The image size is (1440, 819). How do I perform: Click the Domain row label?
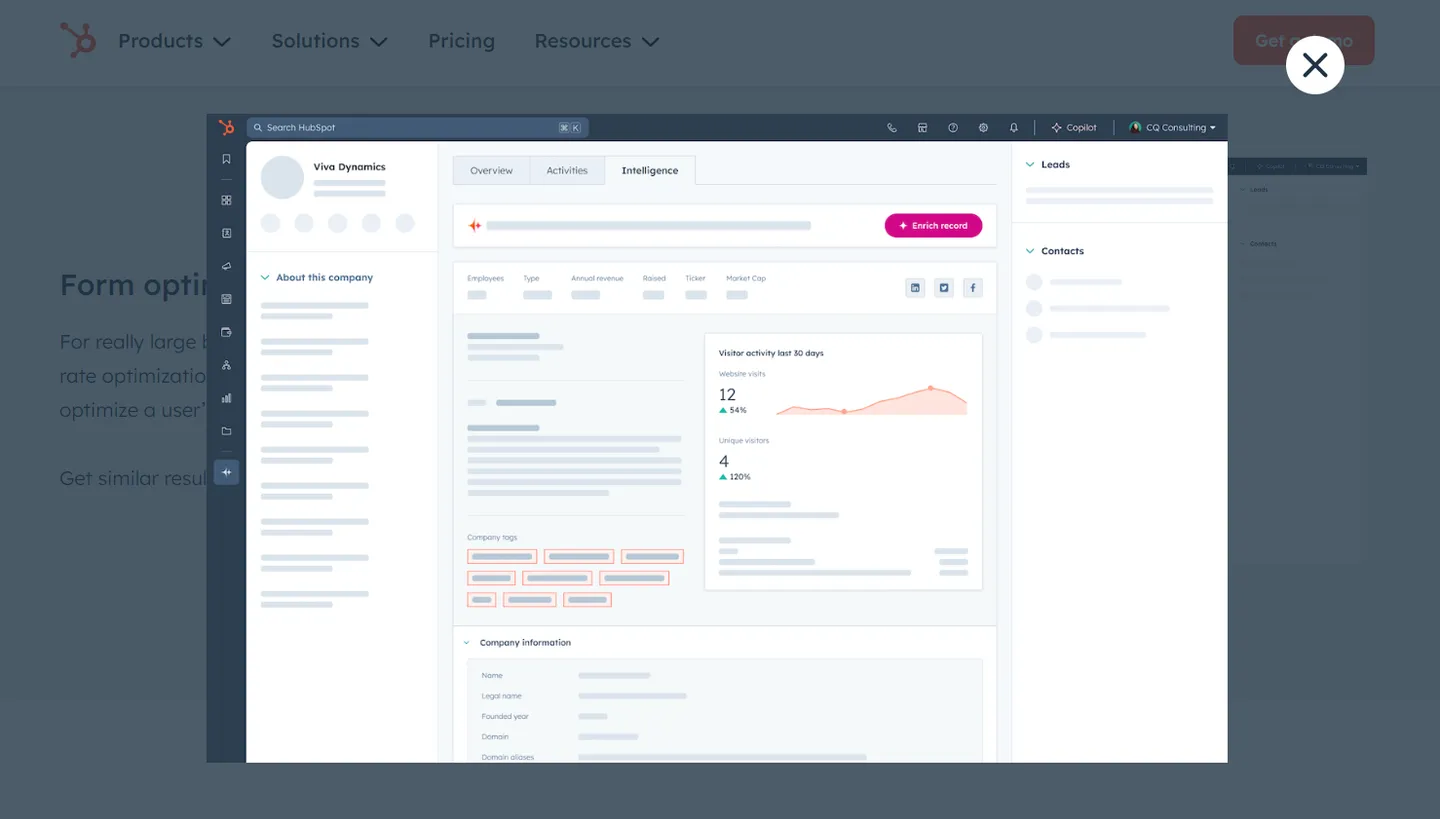pos(495,737)
